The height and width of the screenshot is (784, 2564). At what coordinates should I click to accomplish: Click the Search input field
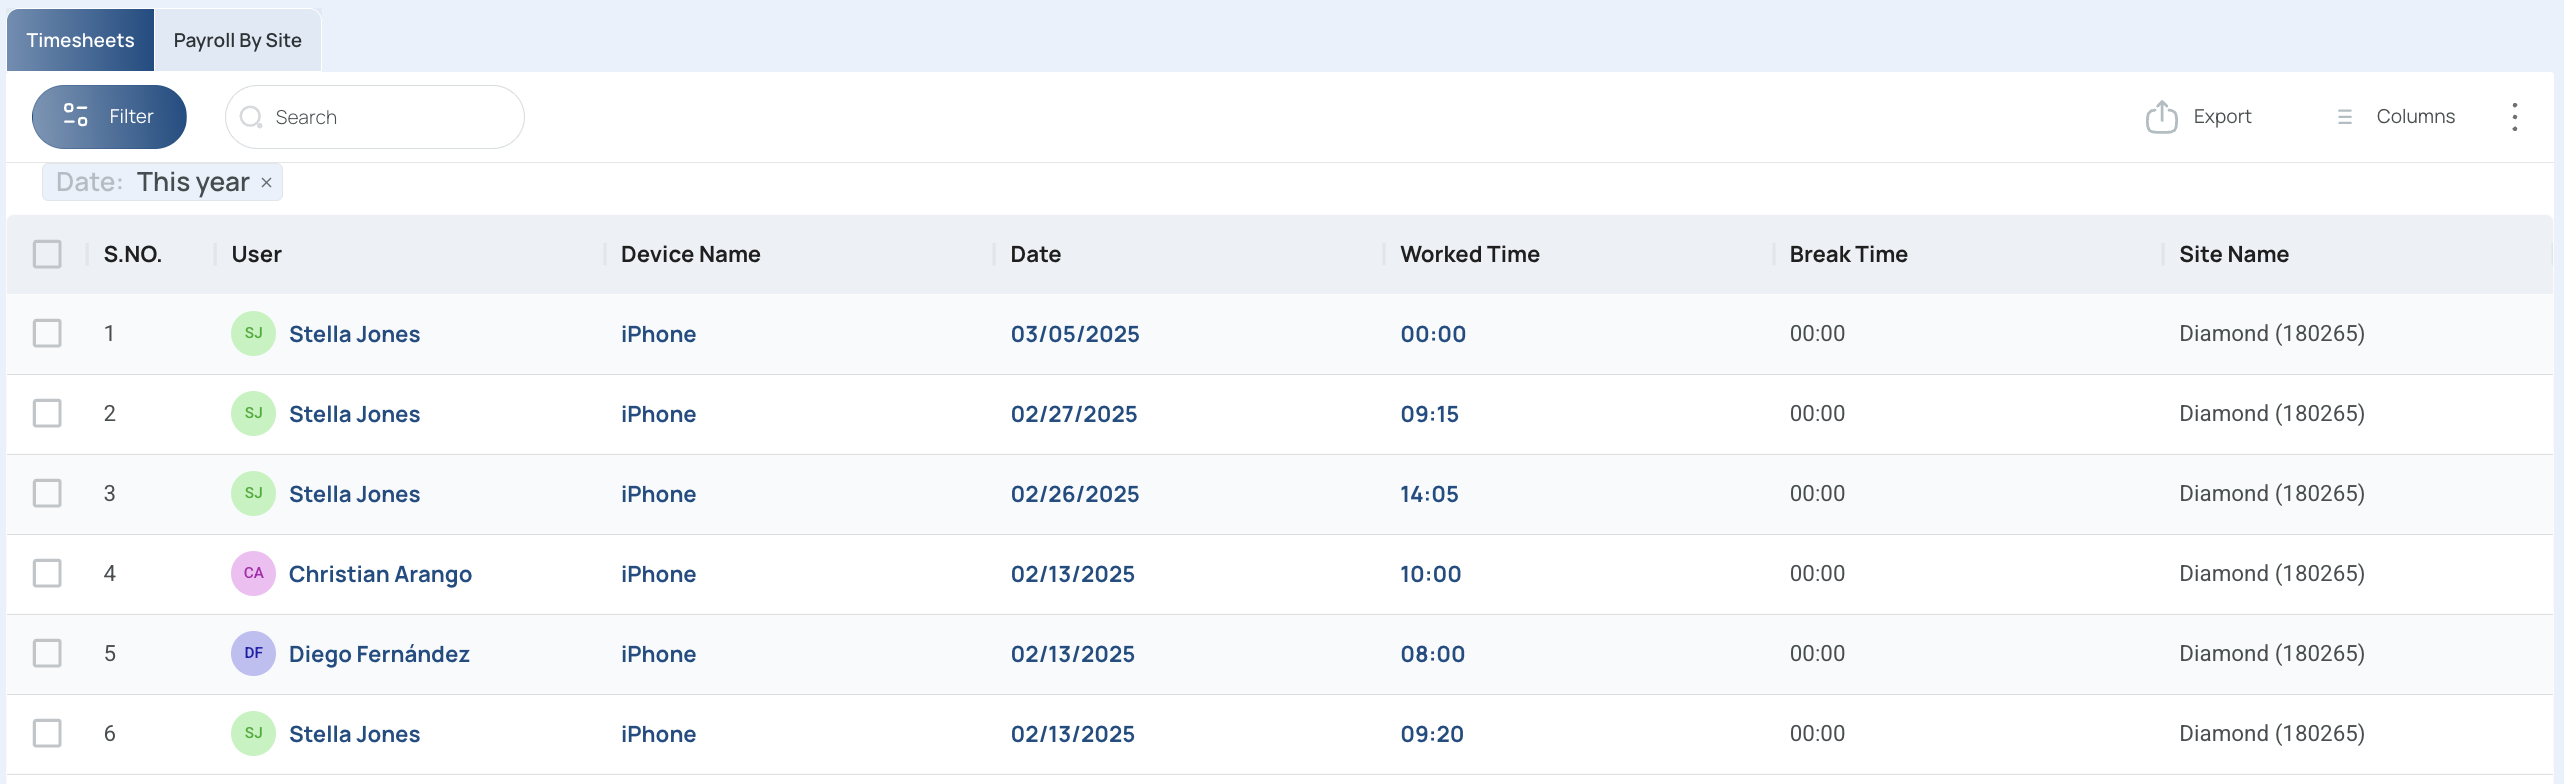click(x=375, y=117)
